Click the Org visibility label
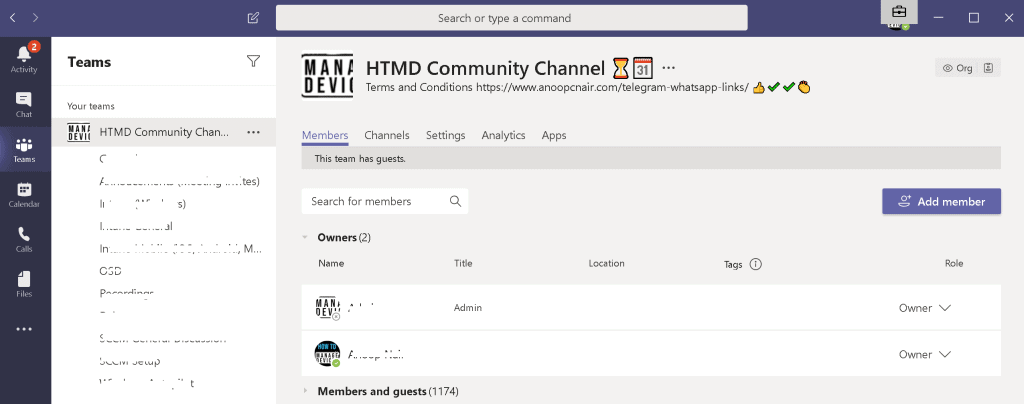Viewport: 1024px width, 404px height. [x=957, y=68]
